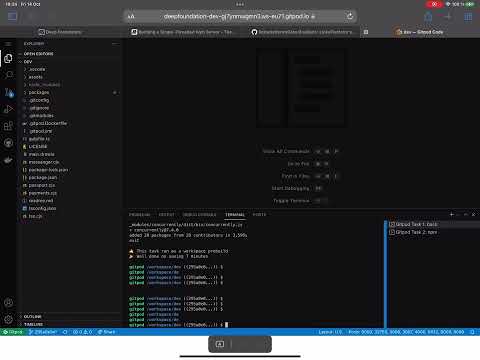This screenshot has height=360, width=480.
Task: Tap the keyboard shortcut bar icon
Action: coord(220,344)
